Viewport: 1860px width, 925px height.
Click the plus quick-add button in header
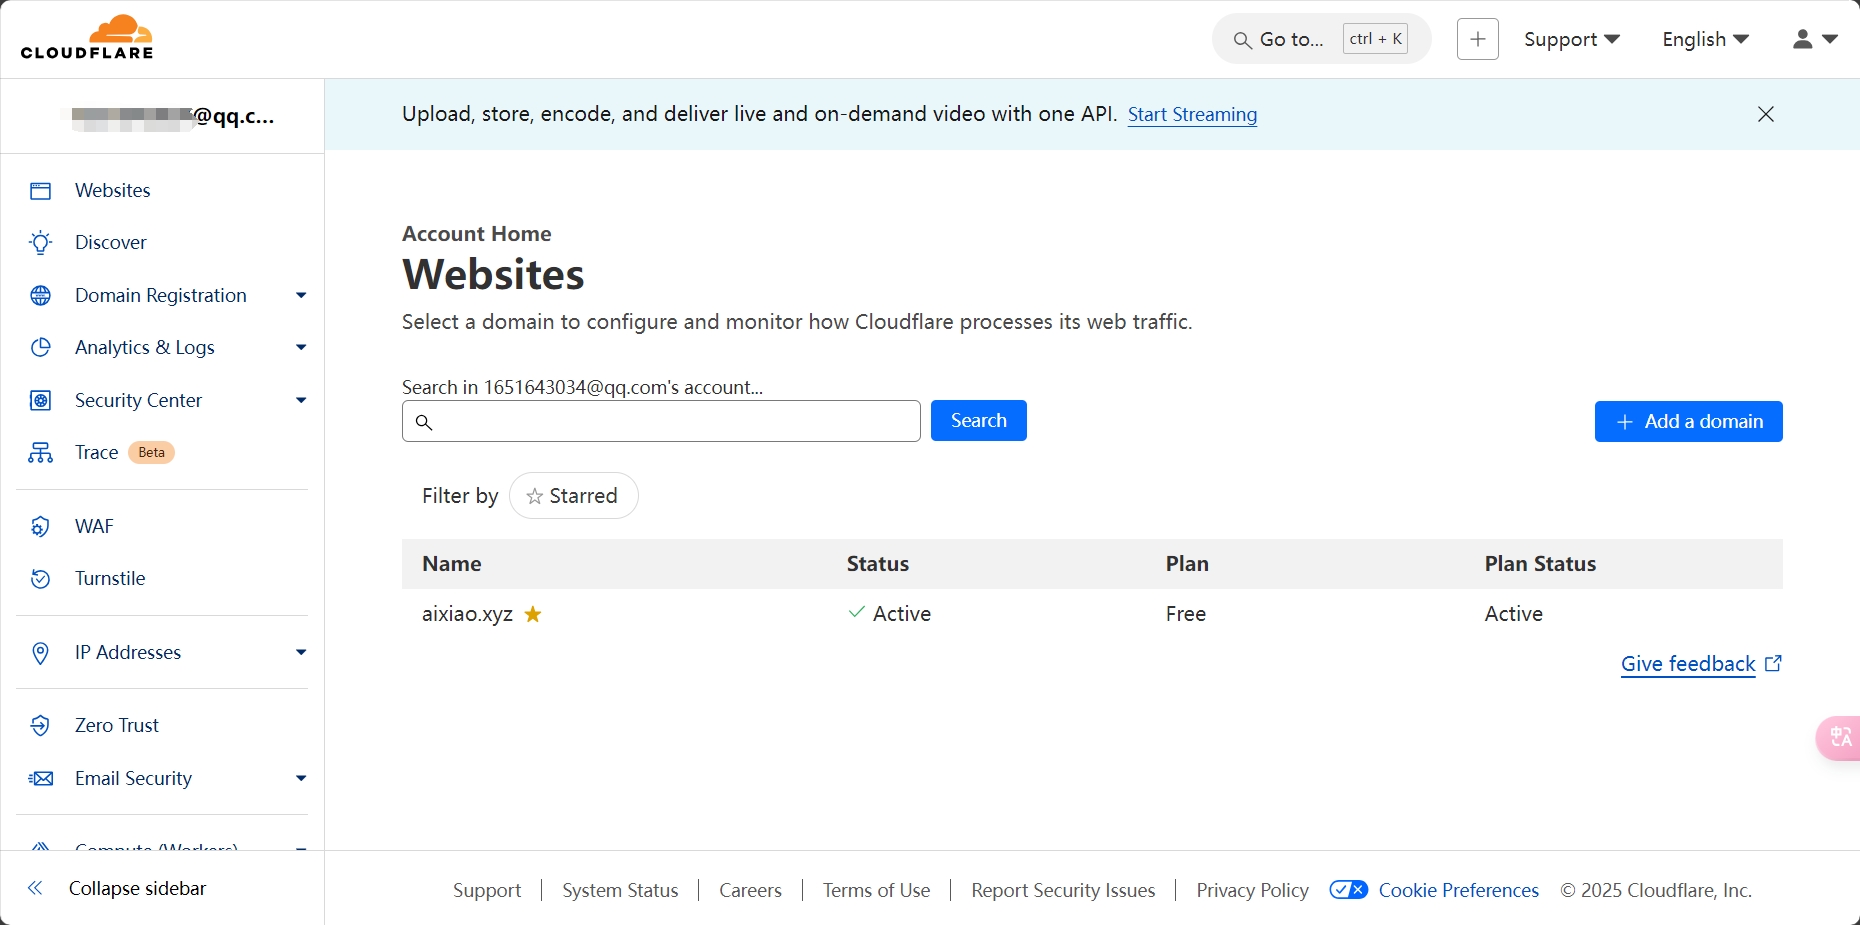1478,39
